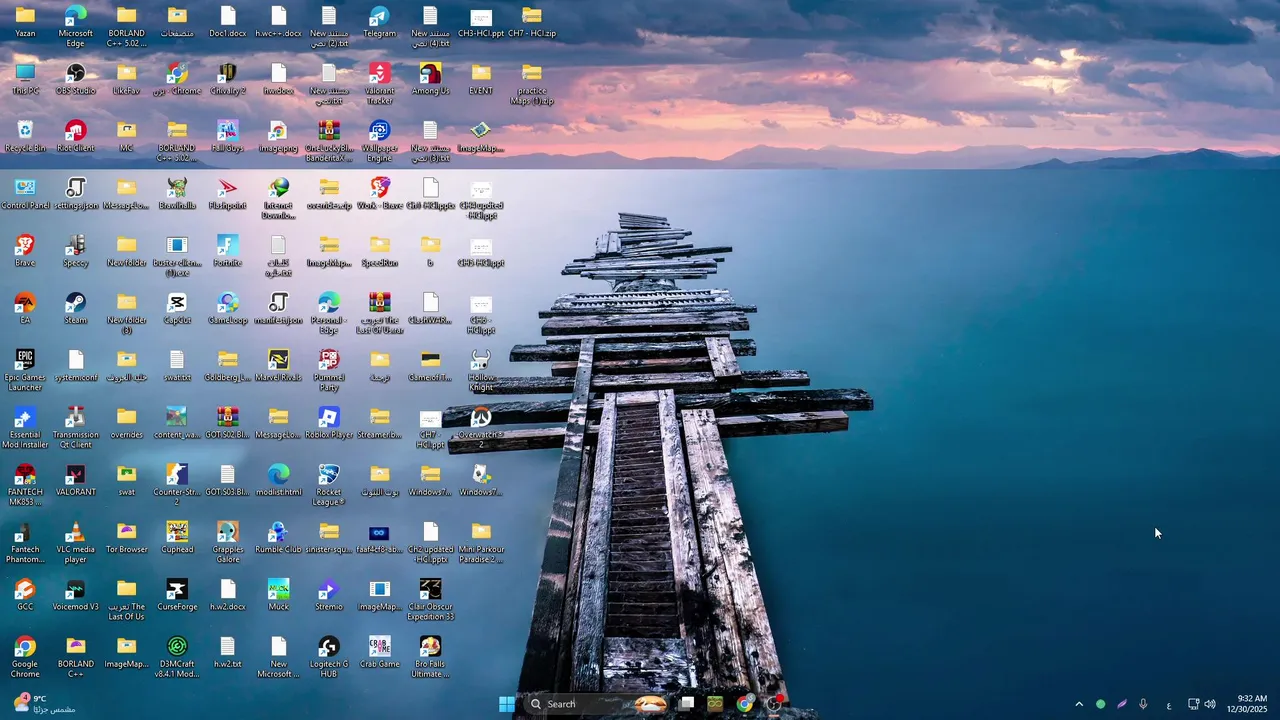Click the Clair Obscur Expedition 33 icon
The image size is (1280, 720).
point(430,599)
